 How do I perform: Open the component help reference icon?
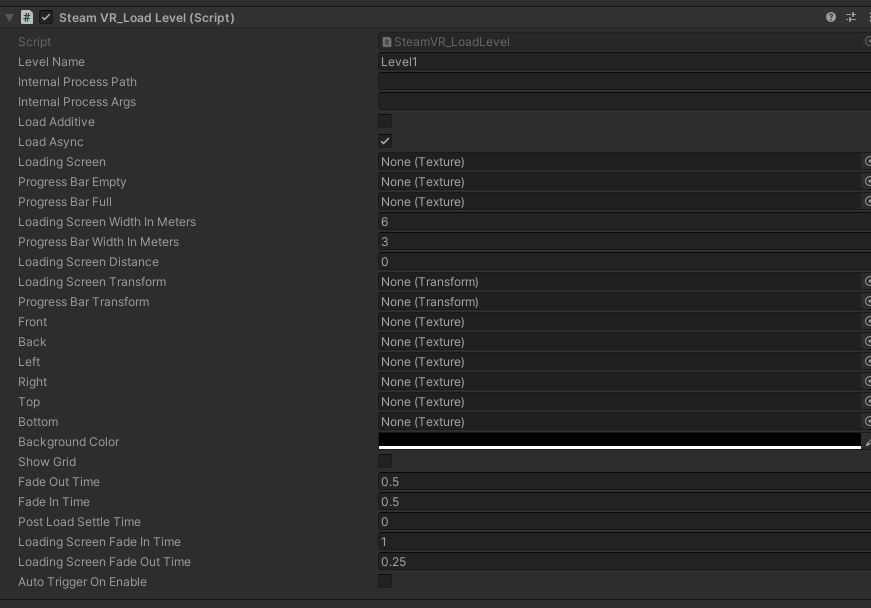point(831,17)
